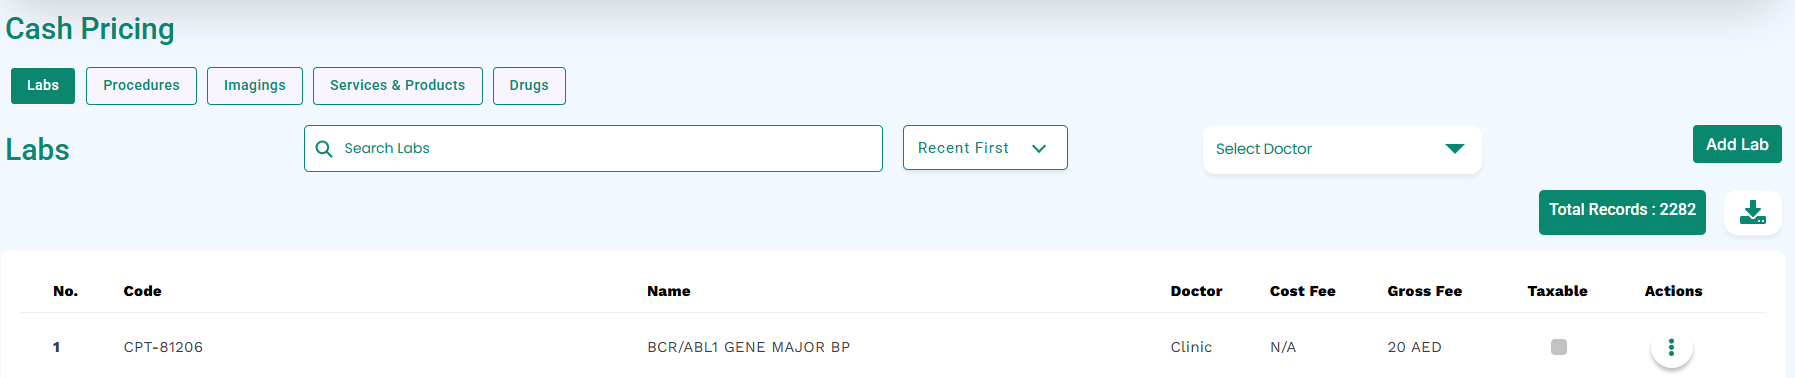This screenshot has height=378, width=1795.
Task: Focus the Search Labs input field
Action: (x=593, y=148)
